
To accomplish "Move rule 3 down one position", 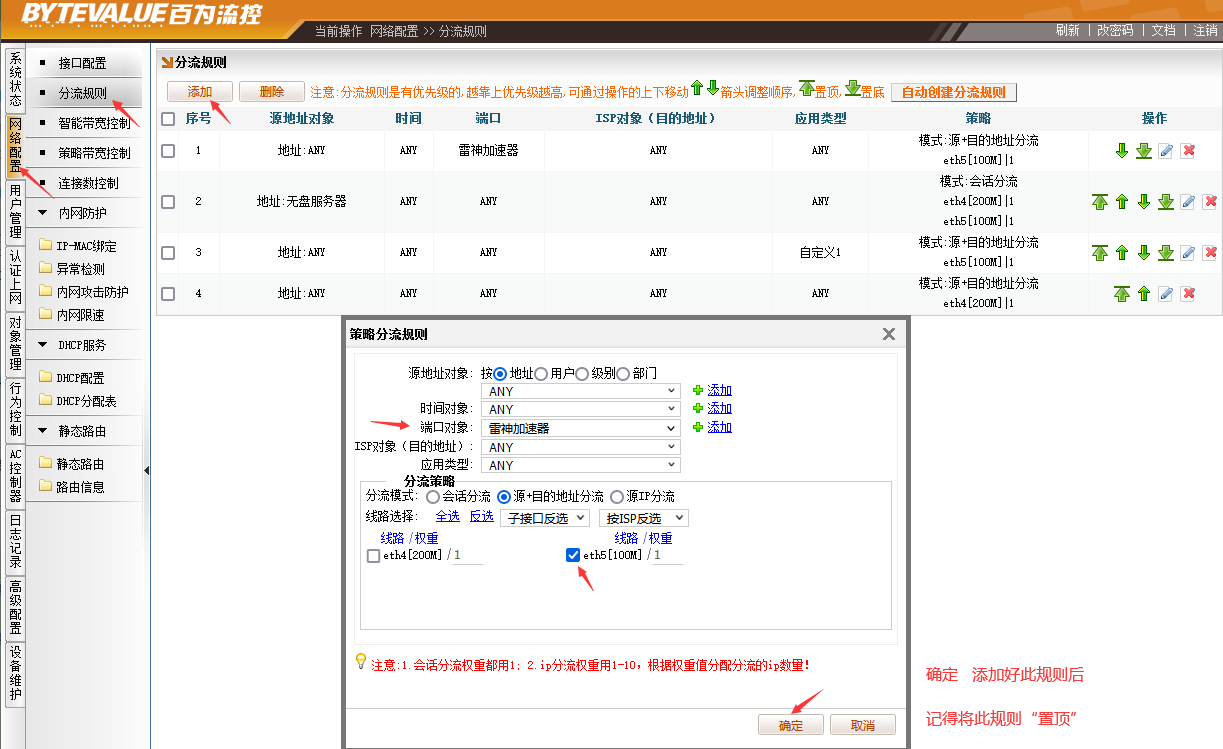I will (x=1144, y=253).
